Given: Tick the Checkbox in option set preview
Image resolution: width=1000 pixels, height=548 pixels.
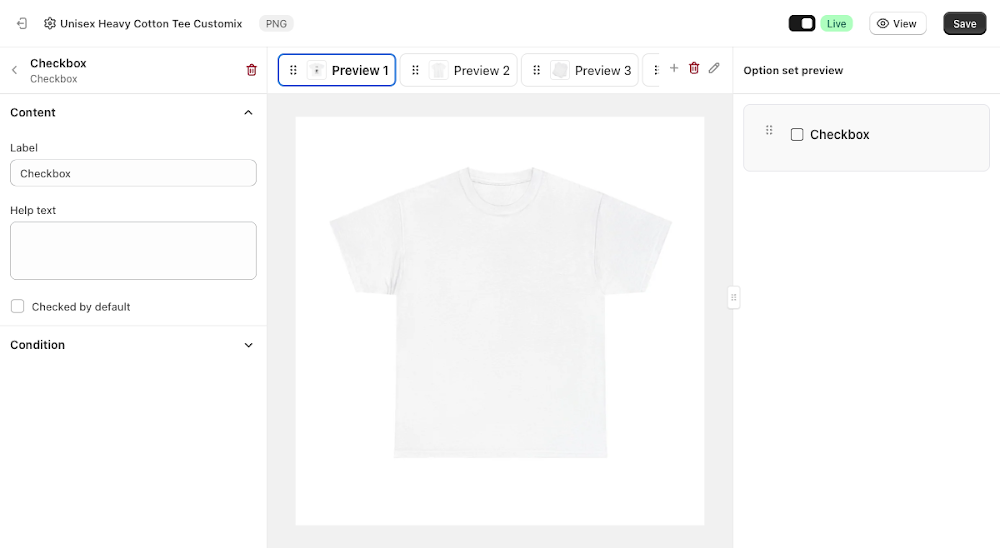Looking at the screenshot, I should [797, 135].
